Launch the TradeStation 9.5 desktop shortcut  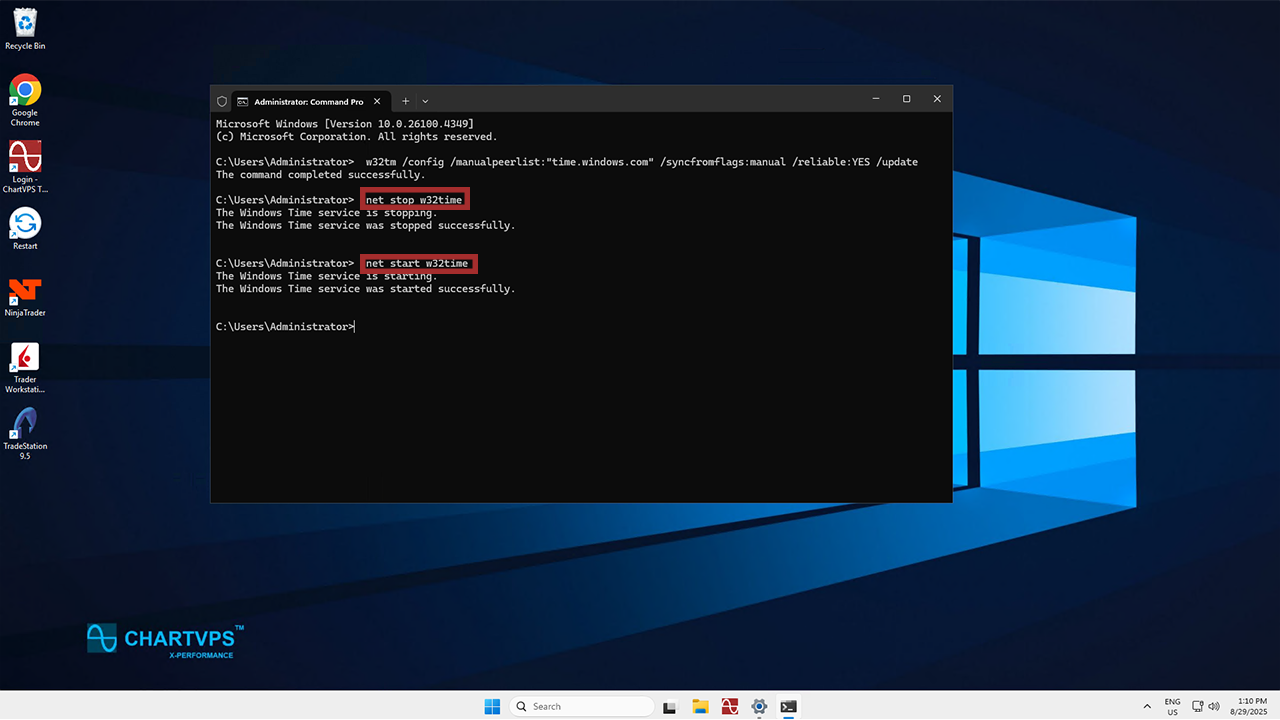pyautogui.click(x=25, y=423)
